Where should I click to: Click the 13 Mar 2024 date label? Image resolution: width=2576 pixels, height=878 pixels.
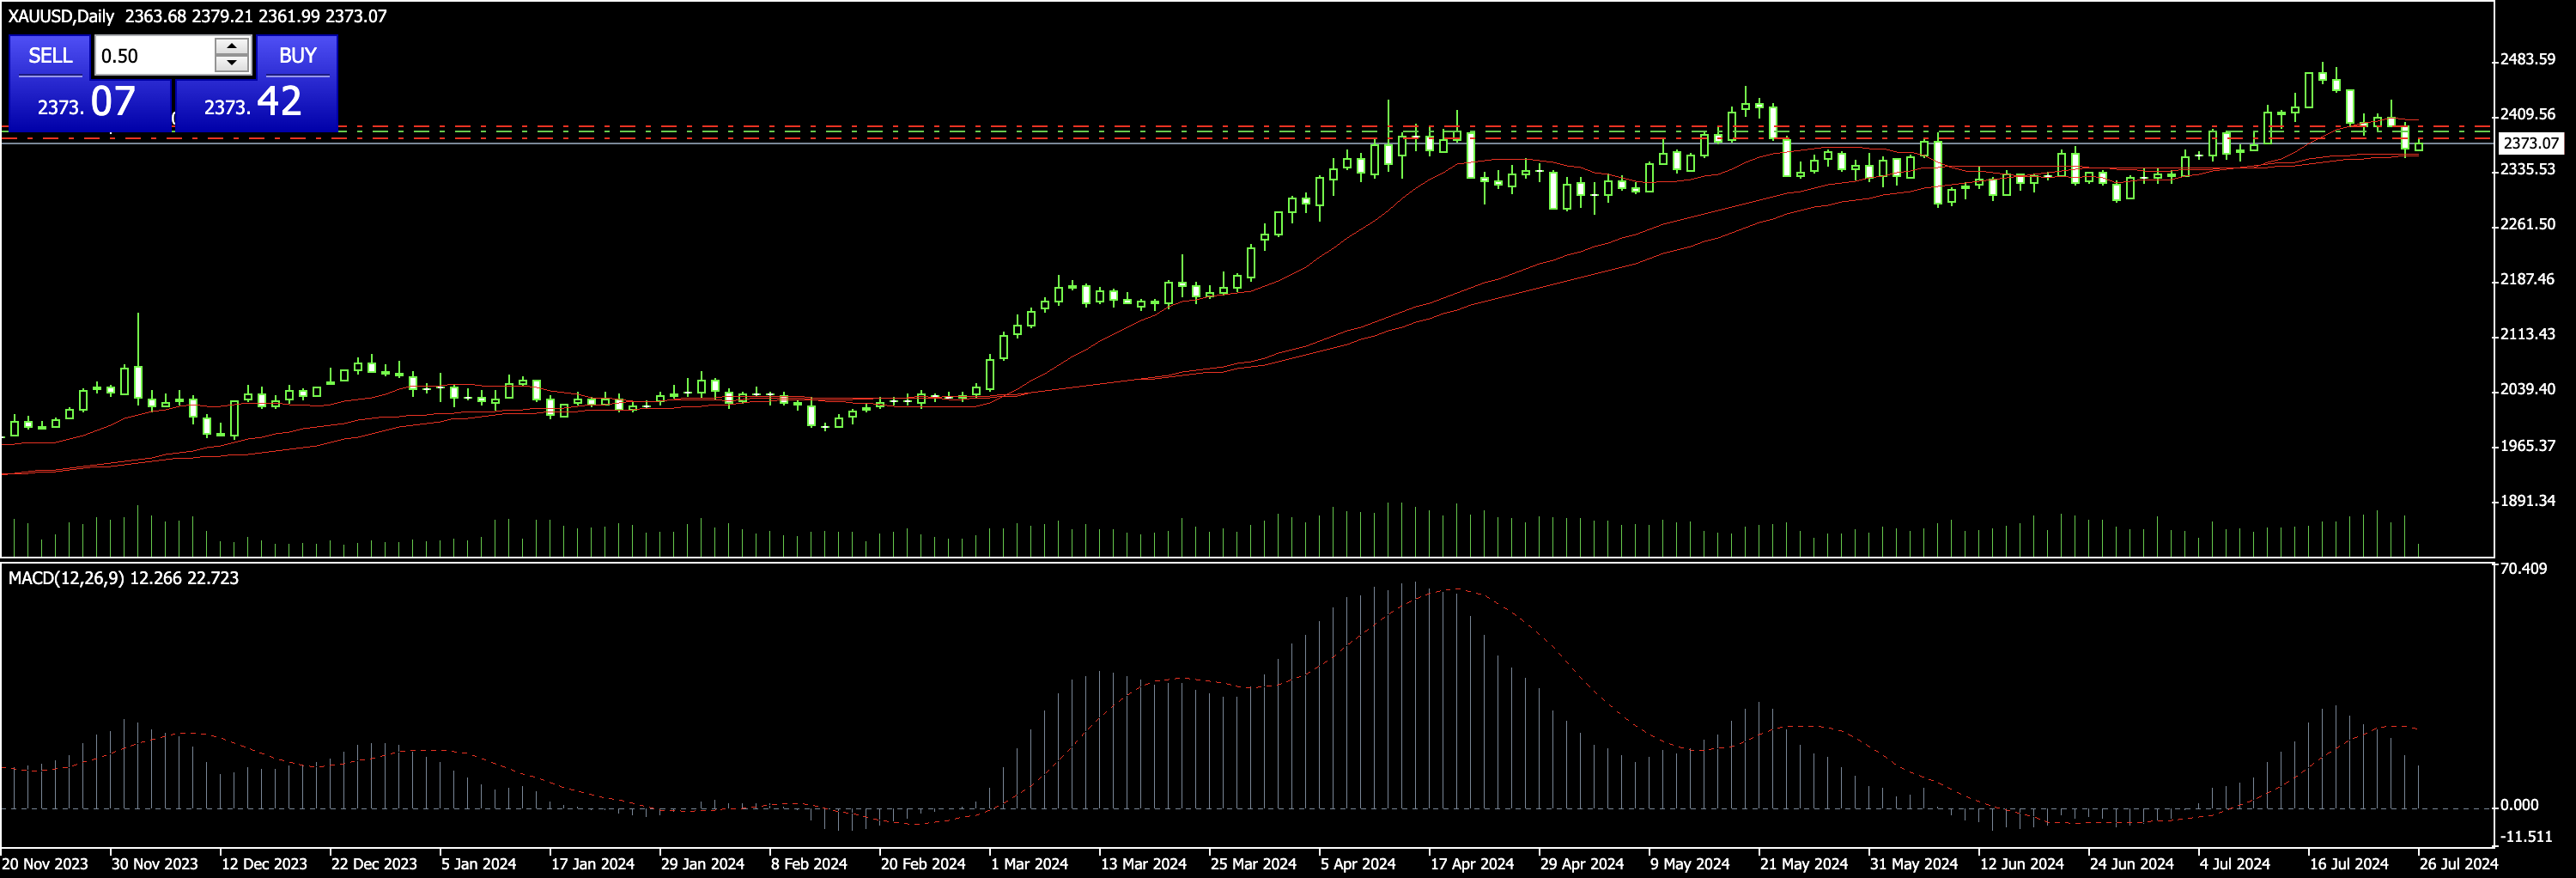[1143, 863]
